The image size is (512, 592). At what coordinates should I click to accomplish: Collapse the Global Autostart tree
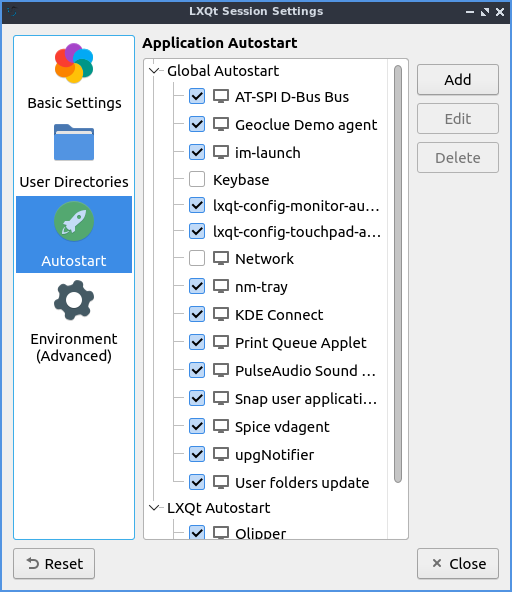pyautogui.click(x=154, y=71)
